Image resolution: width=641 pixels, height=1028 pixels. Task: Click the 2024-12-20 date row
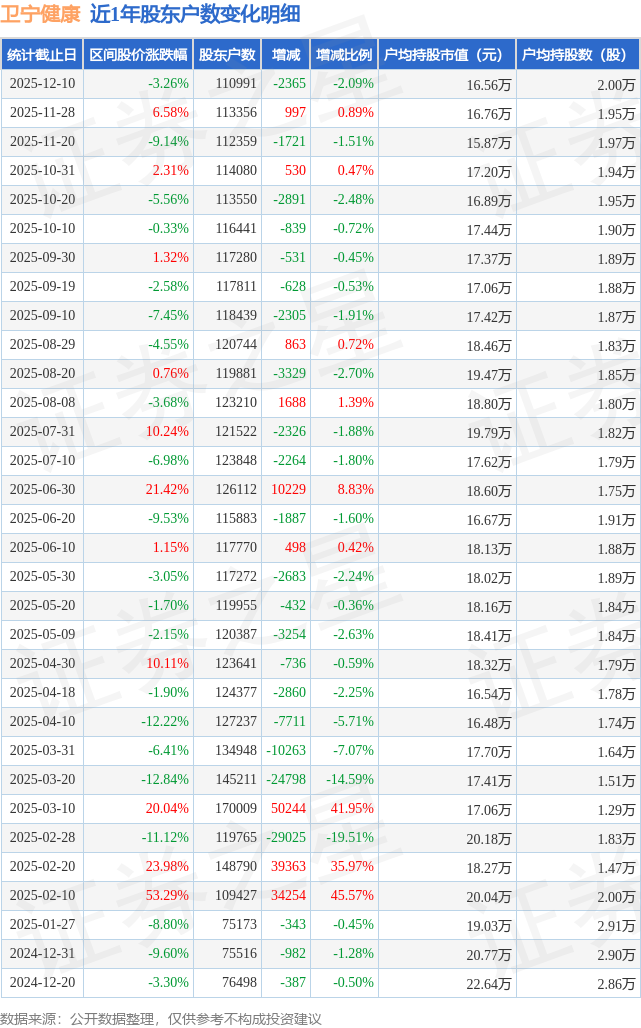click(42, 983)
